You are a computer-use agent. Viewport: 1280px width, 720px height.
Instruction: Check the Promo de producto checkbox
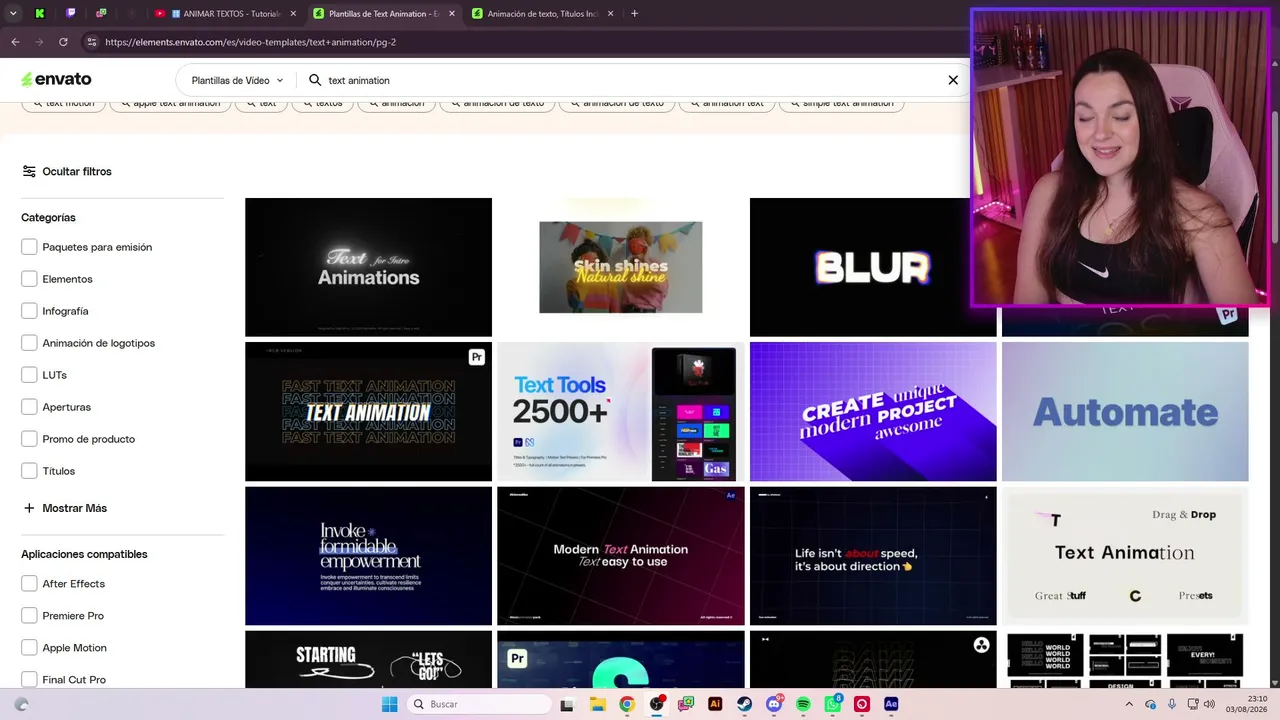pos(29,439)
